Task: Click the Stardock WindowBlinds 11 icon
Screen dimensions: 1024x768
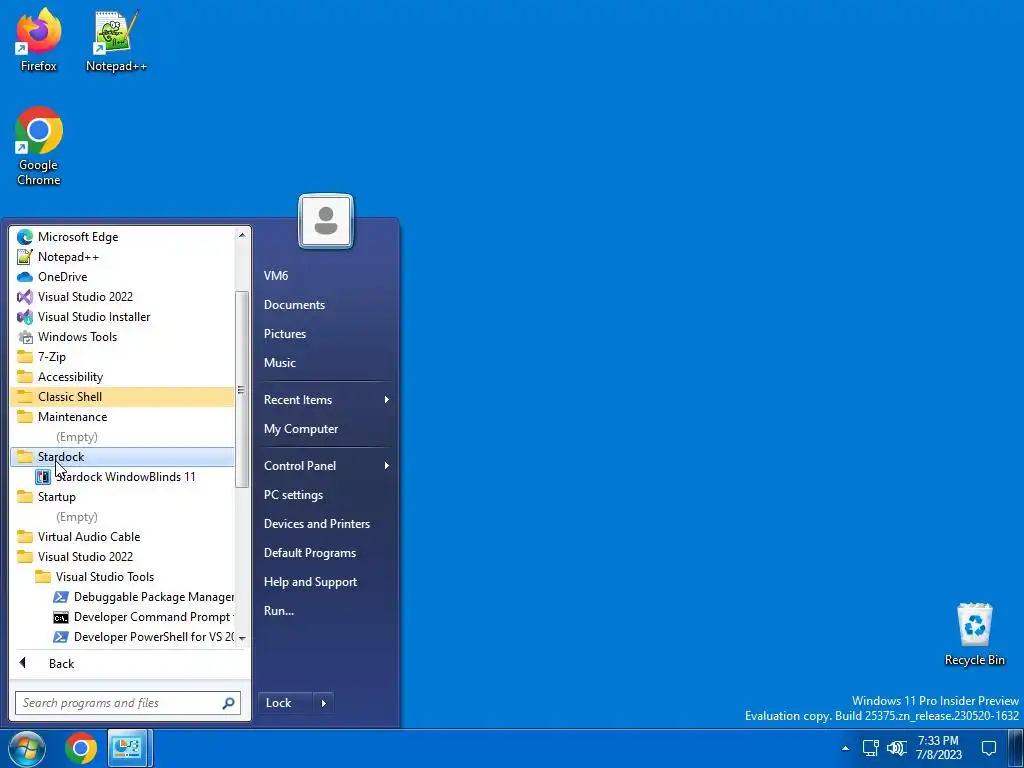Action: click(43, 477)
